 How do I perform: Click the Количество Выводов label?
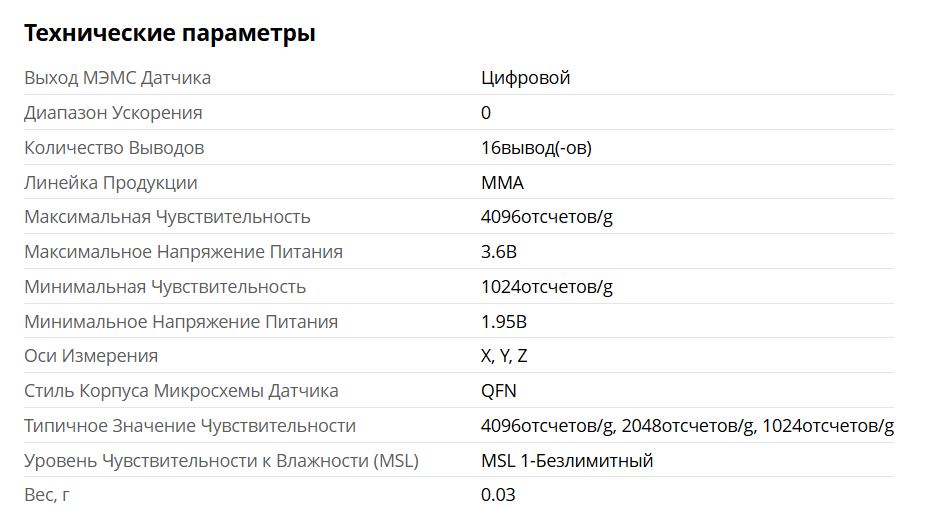pos(114,148)
